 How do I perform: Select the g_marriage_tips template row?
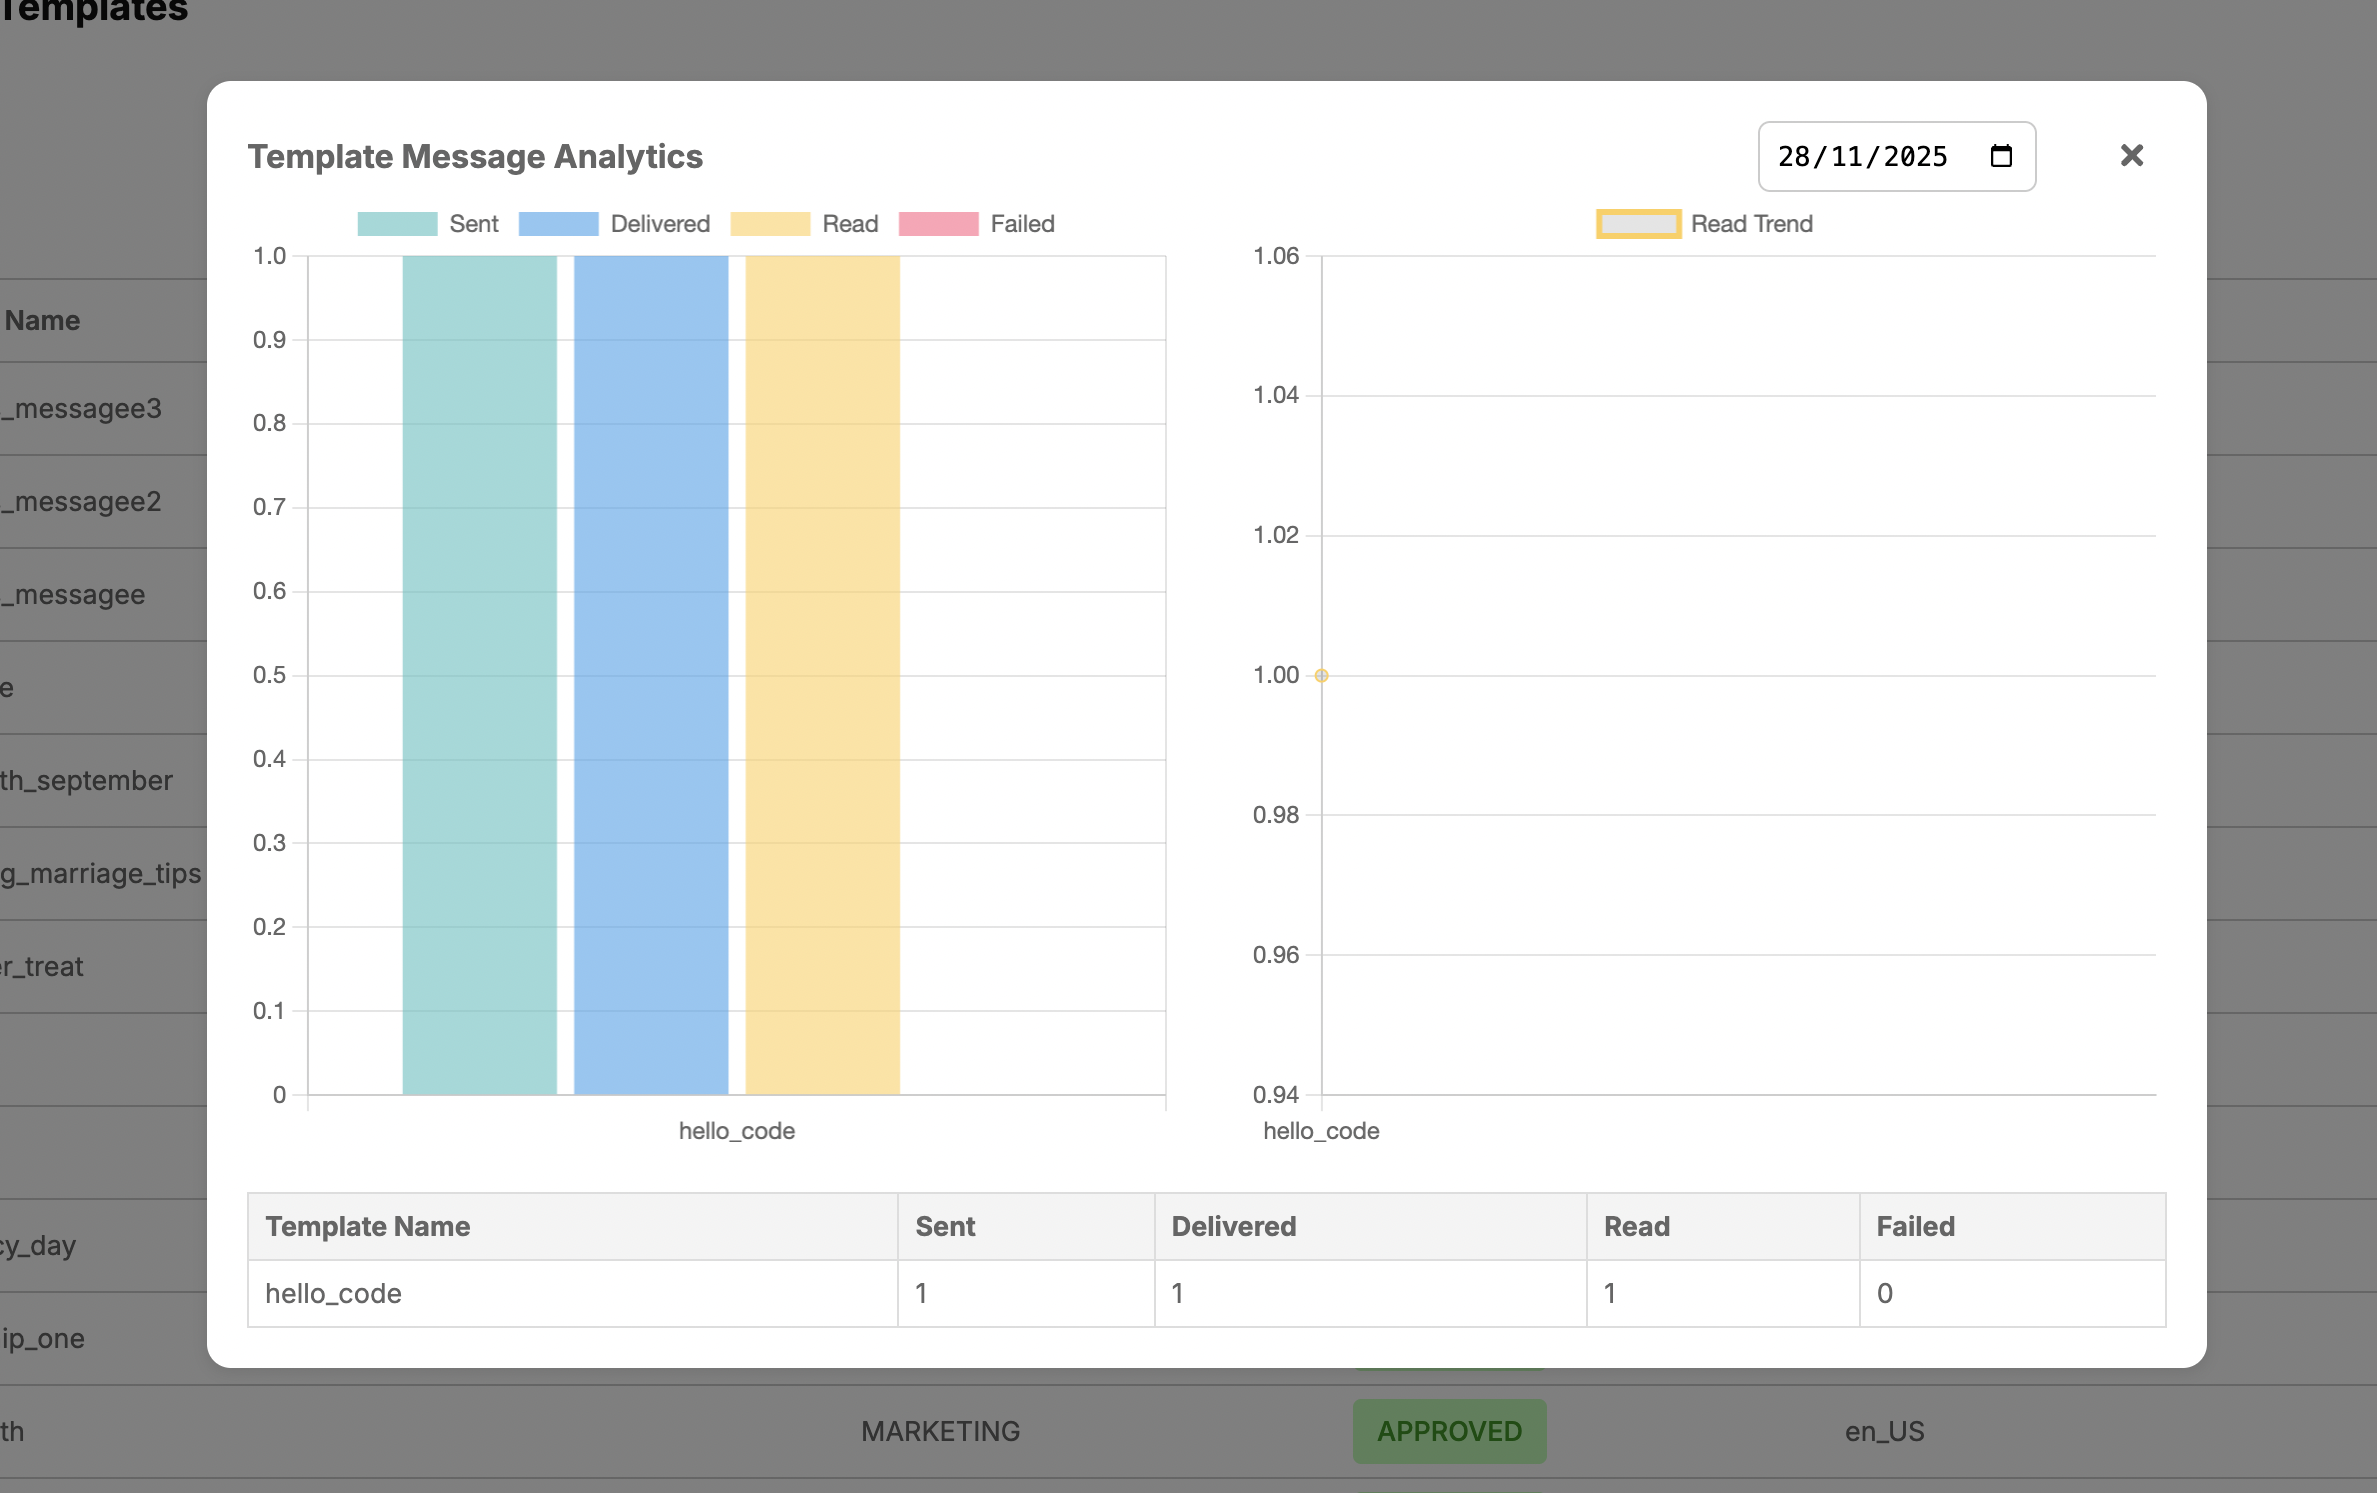click(x=100, y=873)
